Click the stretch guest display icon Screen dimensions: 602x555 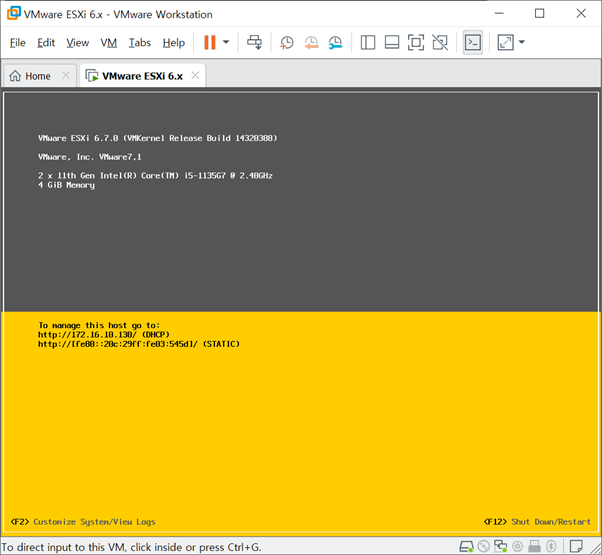point(505,42)
